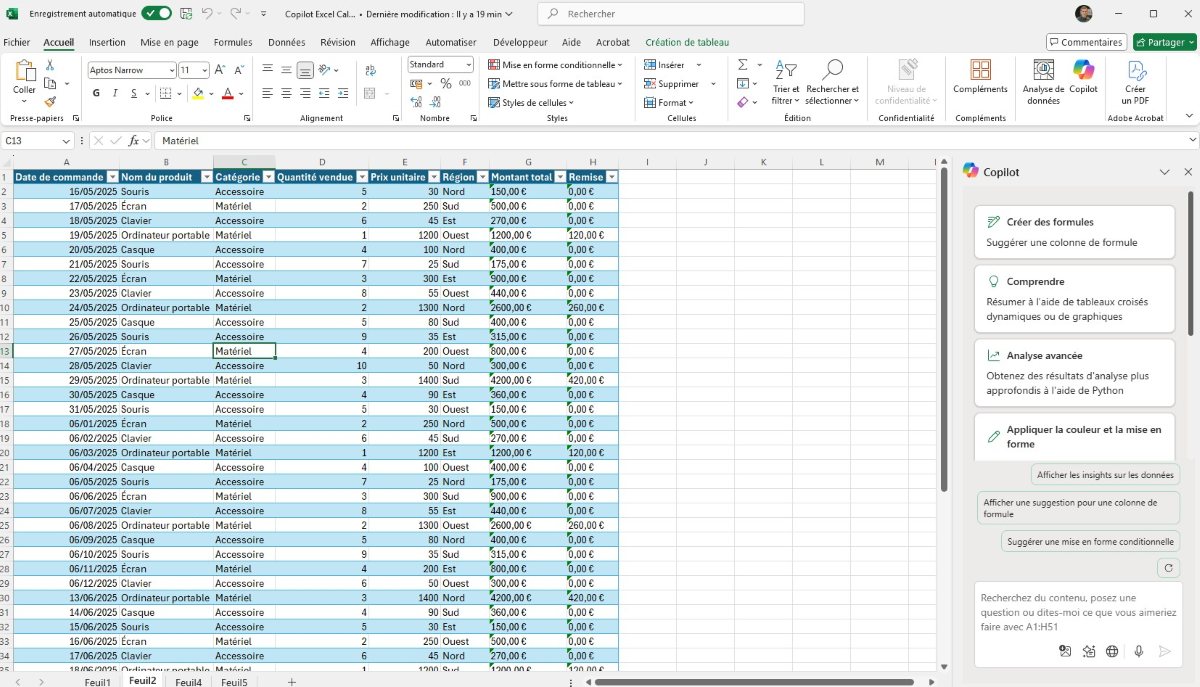Click Trier et filtrer icon
This screenshot has height=687, width=1200.
pyautogui.click(x=786, y=71)
